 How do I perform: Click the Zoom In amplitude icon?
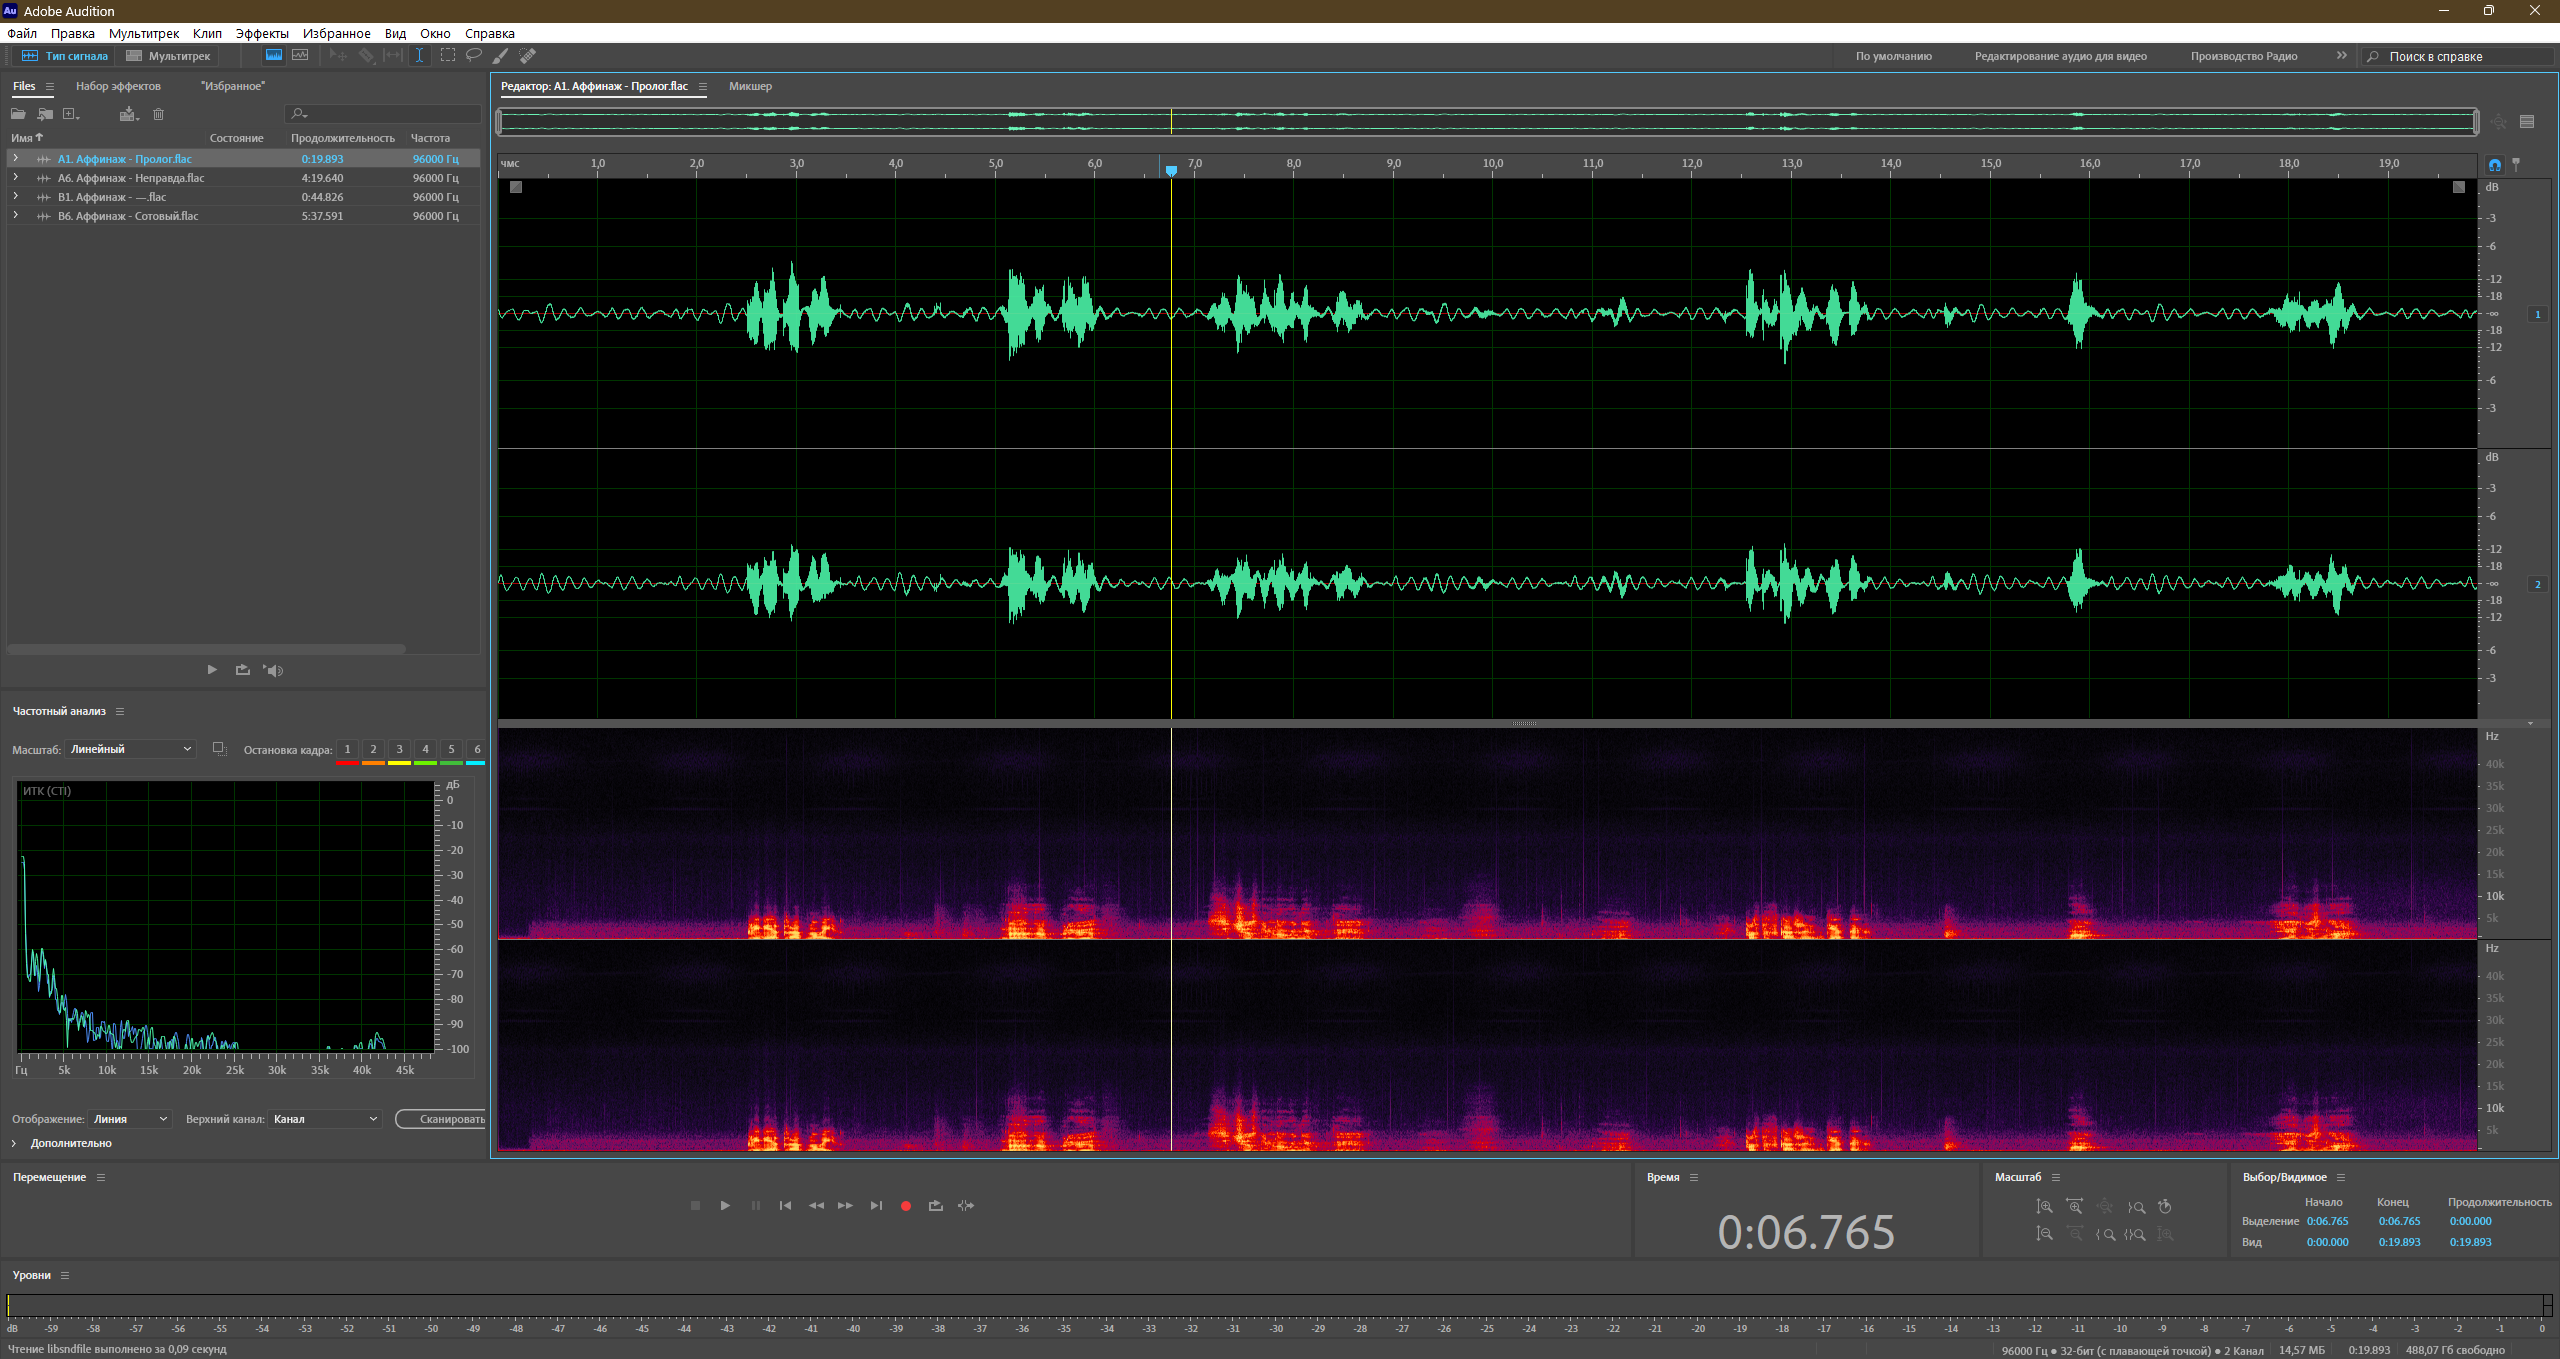pyautogui.click(x=2045, y=1207)
